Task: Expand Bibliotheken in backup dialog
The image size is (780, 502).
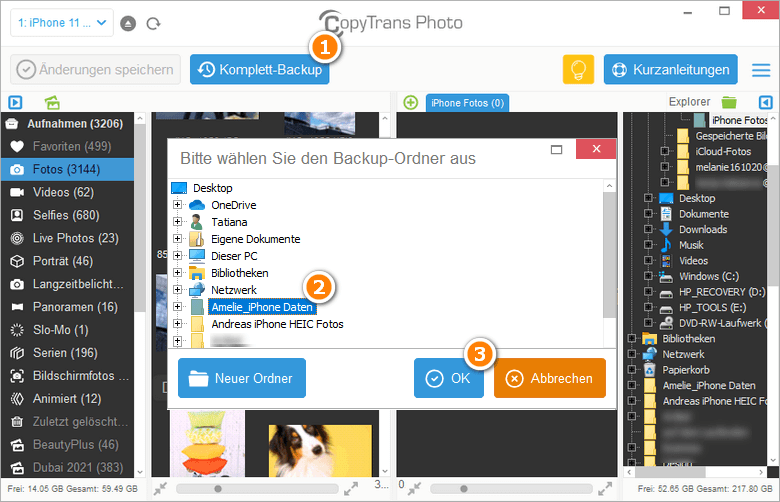Action: [177, 272]
